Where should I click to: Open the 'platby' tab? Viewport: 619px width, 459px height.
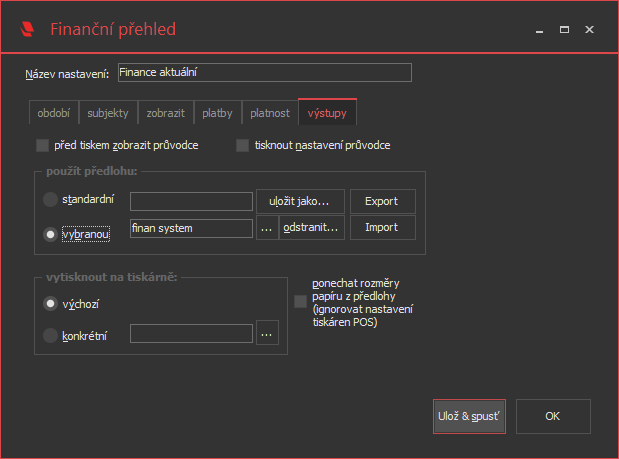217,113
